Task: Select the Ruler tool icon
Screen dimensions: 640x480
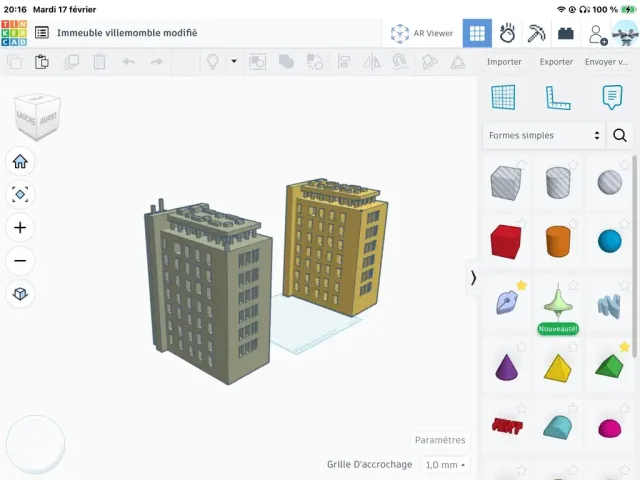Action: point(558,98)
